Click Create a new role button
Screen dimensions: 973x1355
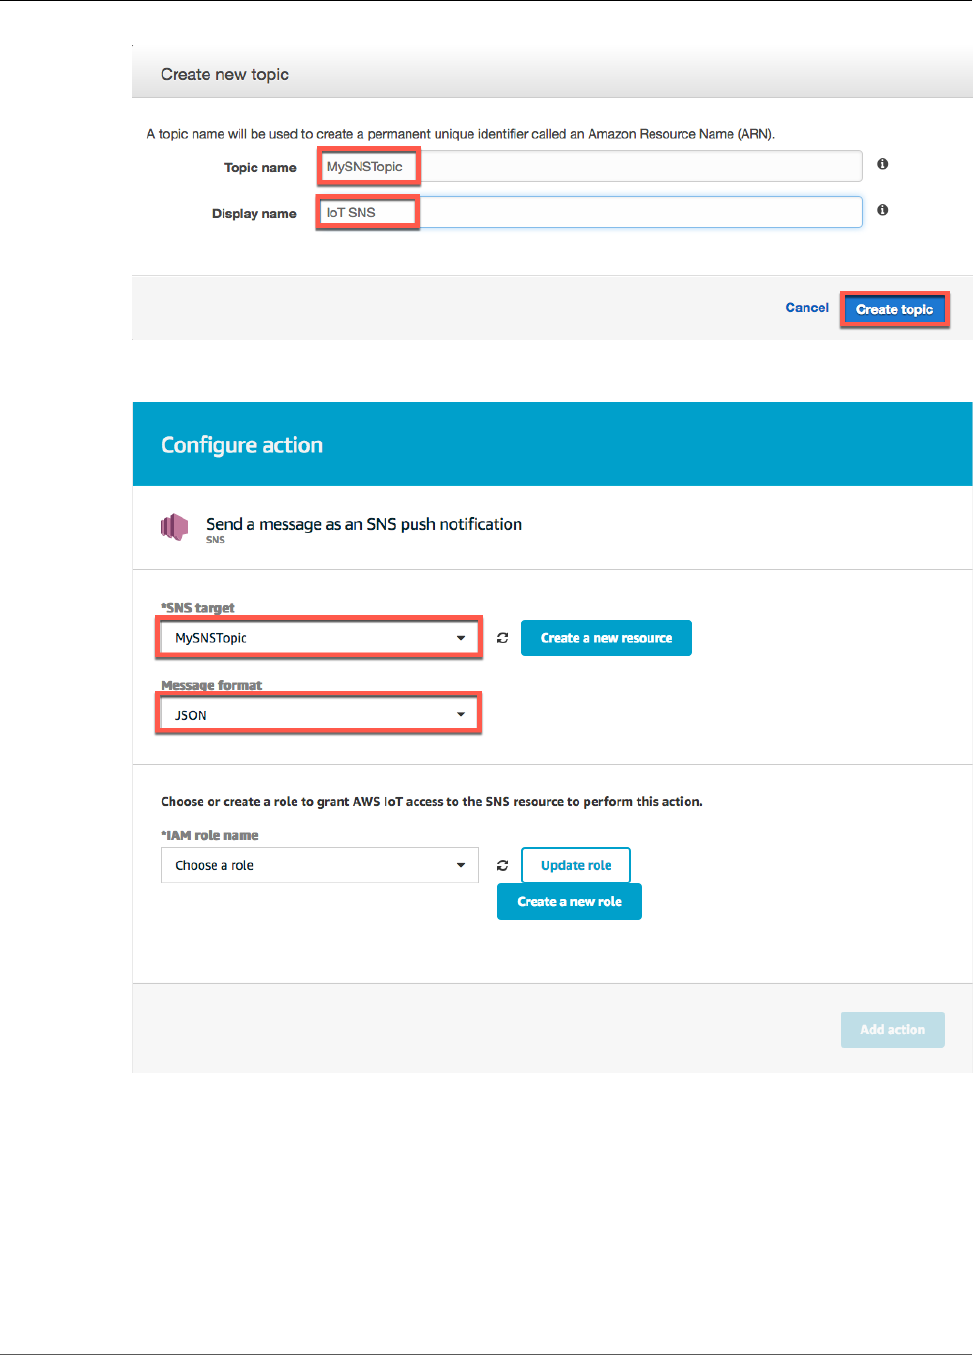(x=569, y=902)
